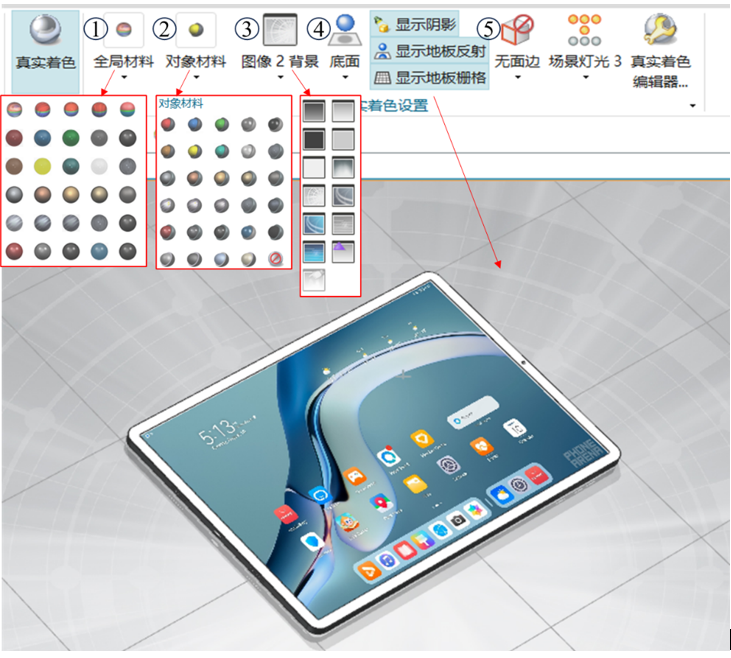Select red sphere in object materials first row
The image size is (731, 658).
coord(168,125)
